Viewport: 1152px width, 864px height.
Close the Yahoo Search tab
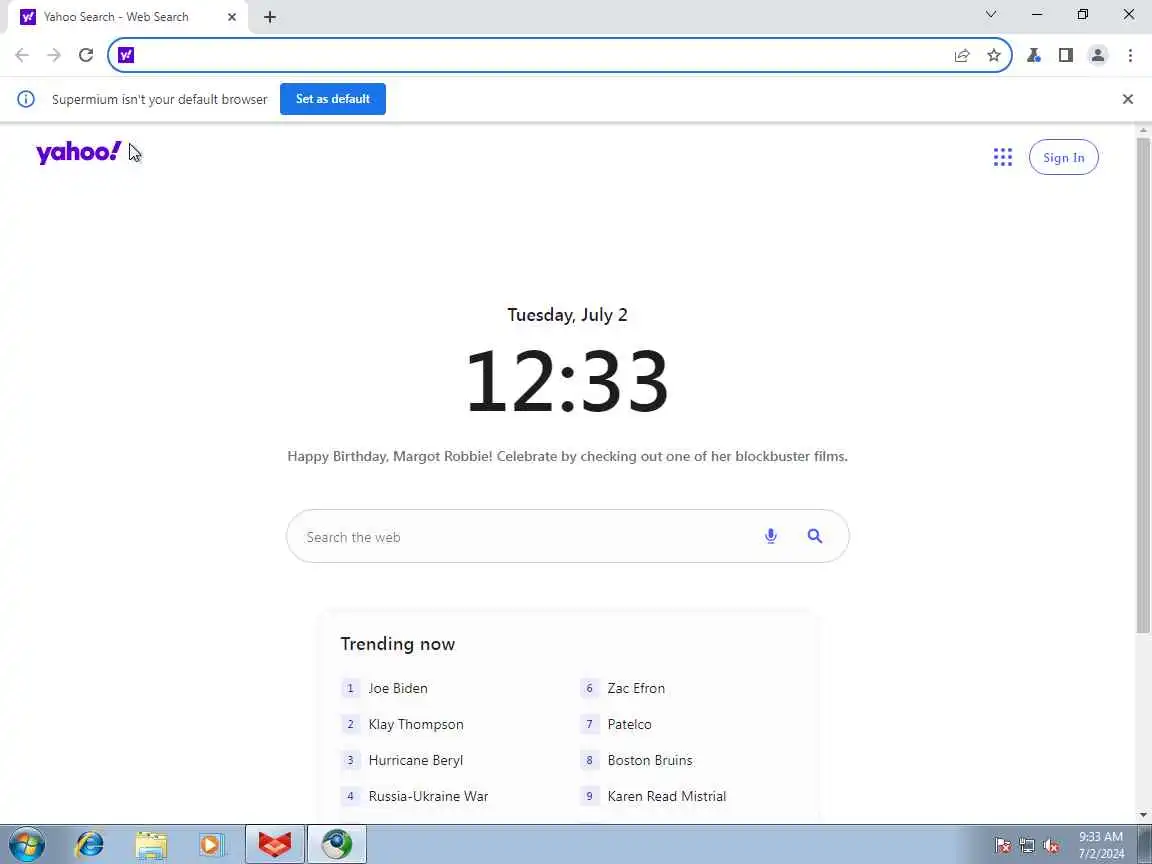tap(232, 17)
